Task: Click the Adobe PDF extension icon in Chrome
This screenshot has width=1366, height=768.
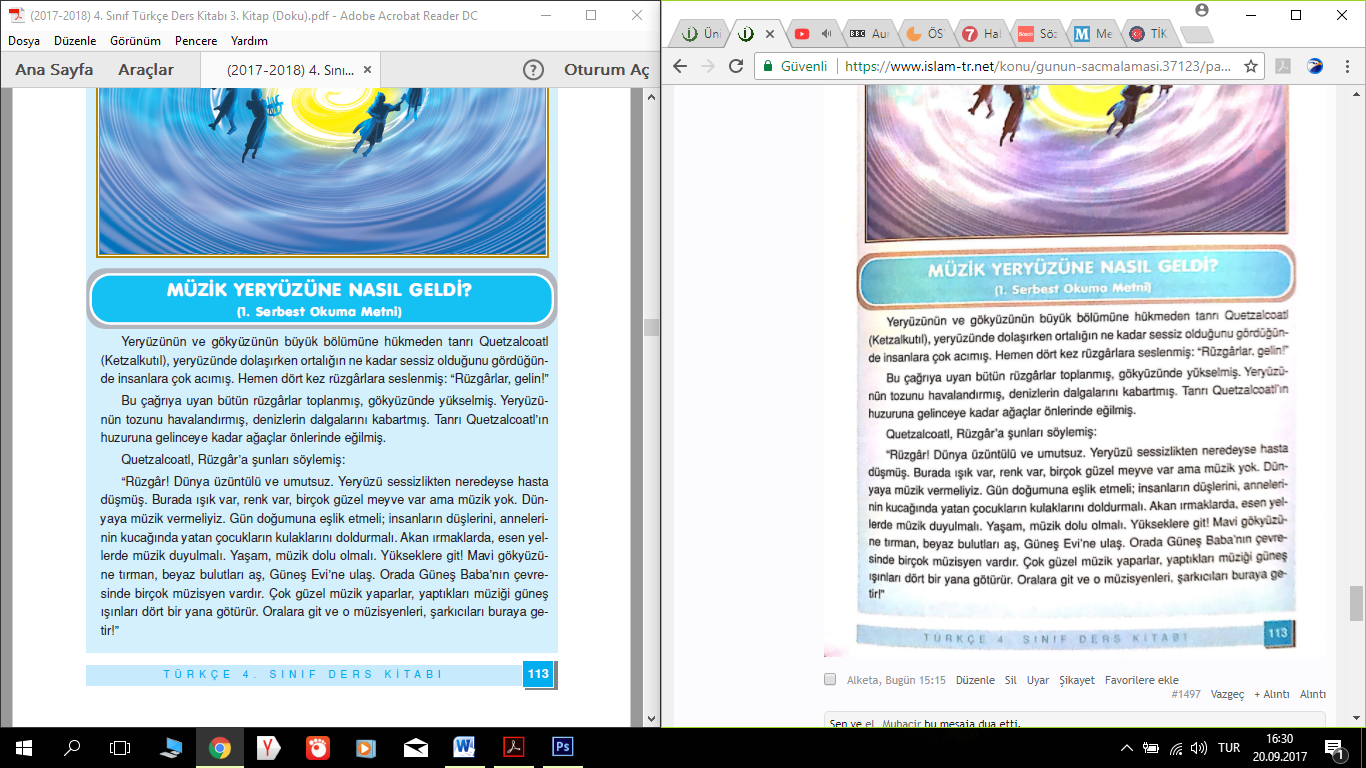Action: [x=1283, y=66]
